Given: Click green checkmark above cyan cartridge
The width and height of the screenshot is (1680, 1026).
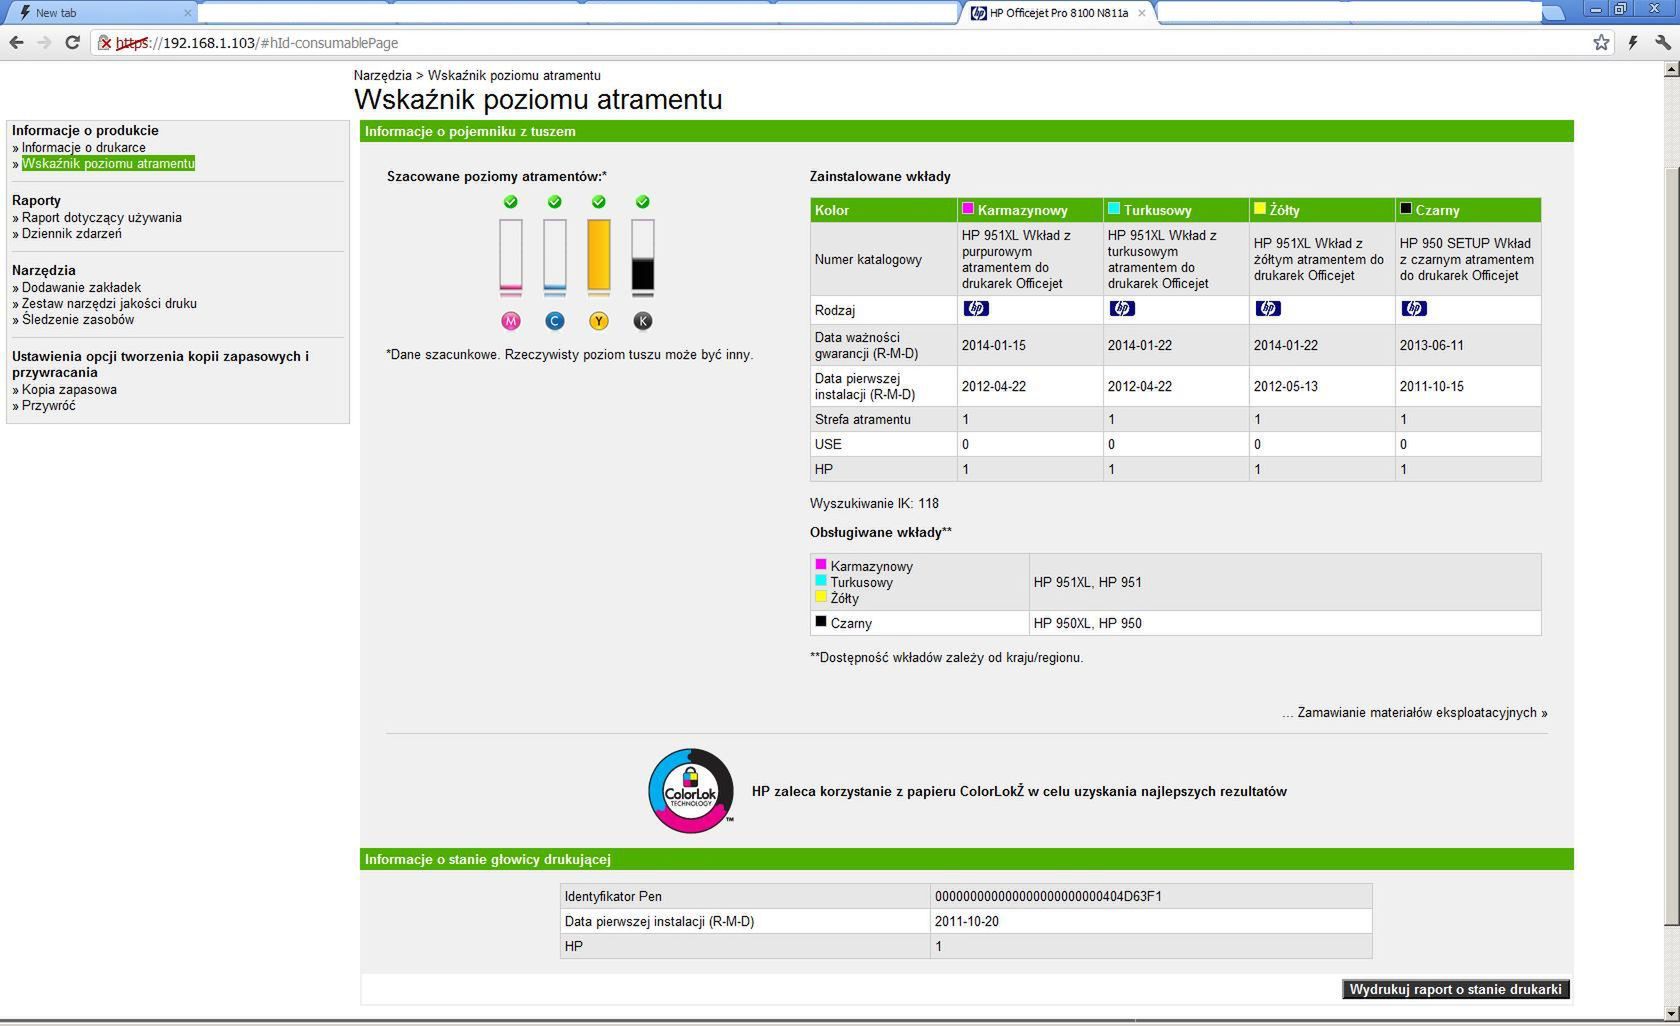Looking at the screenshot, I should pyautogui.click(x=555, y=202).
